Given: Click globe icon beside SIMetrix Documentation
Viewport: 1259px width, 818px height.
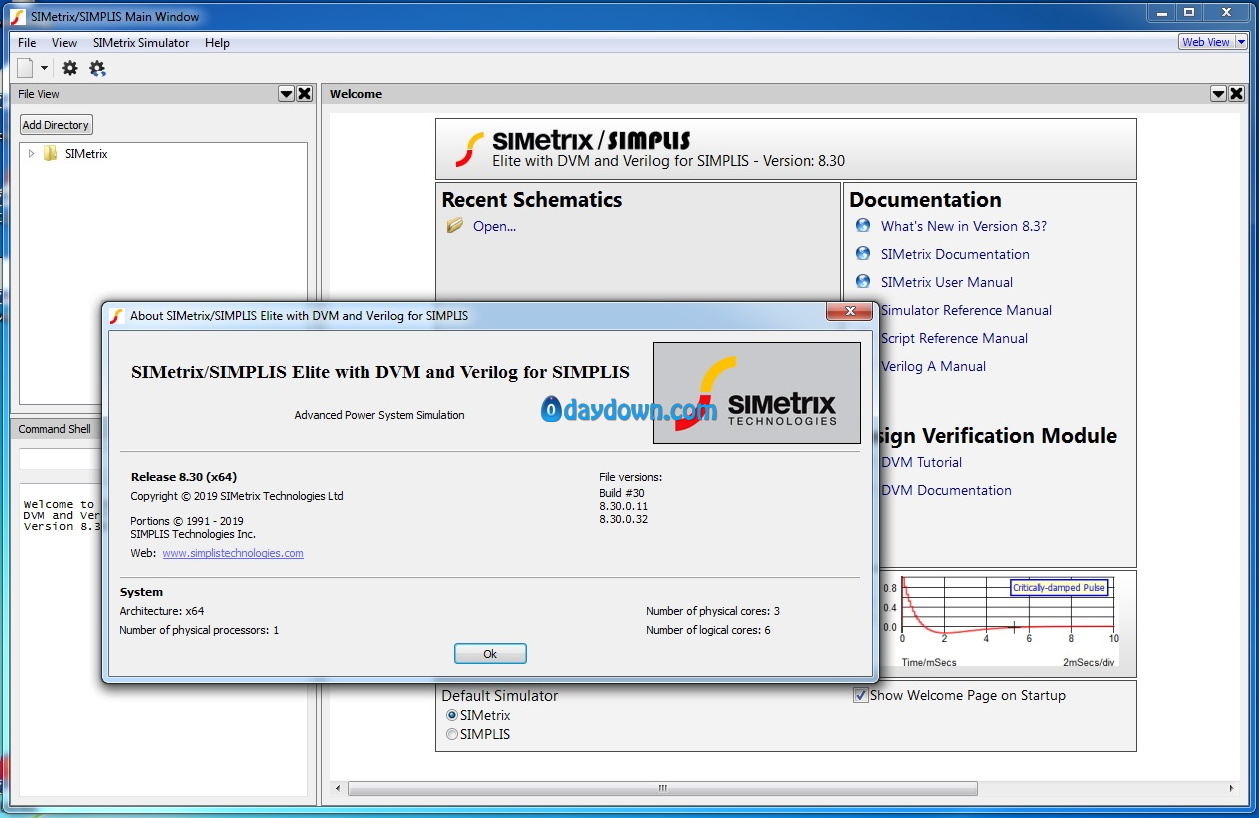Looking at the screenshot, I should pyautogui.click(x=863, y=254).
